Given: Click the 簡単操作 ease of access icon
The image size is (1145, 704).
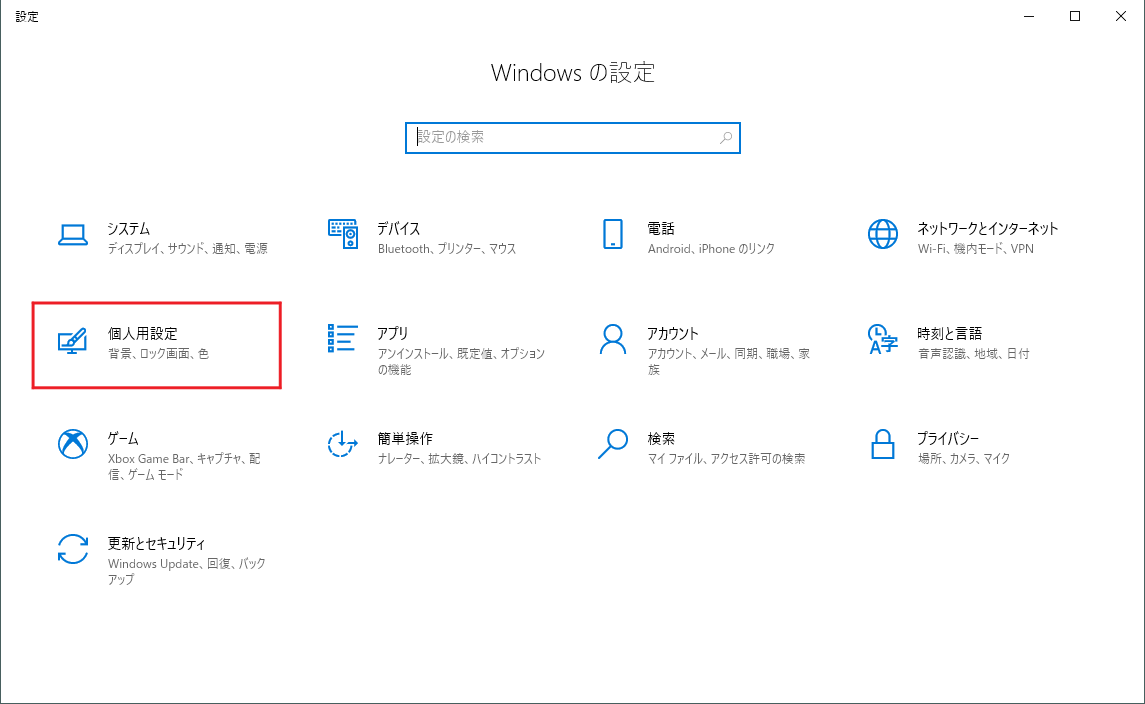Looking at the screenshot, I should click(x=342, y=444).
